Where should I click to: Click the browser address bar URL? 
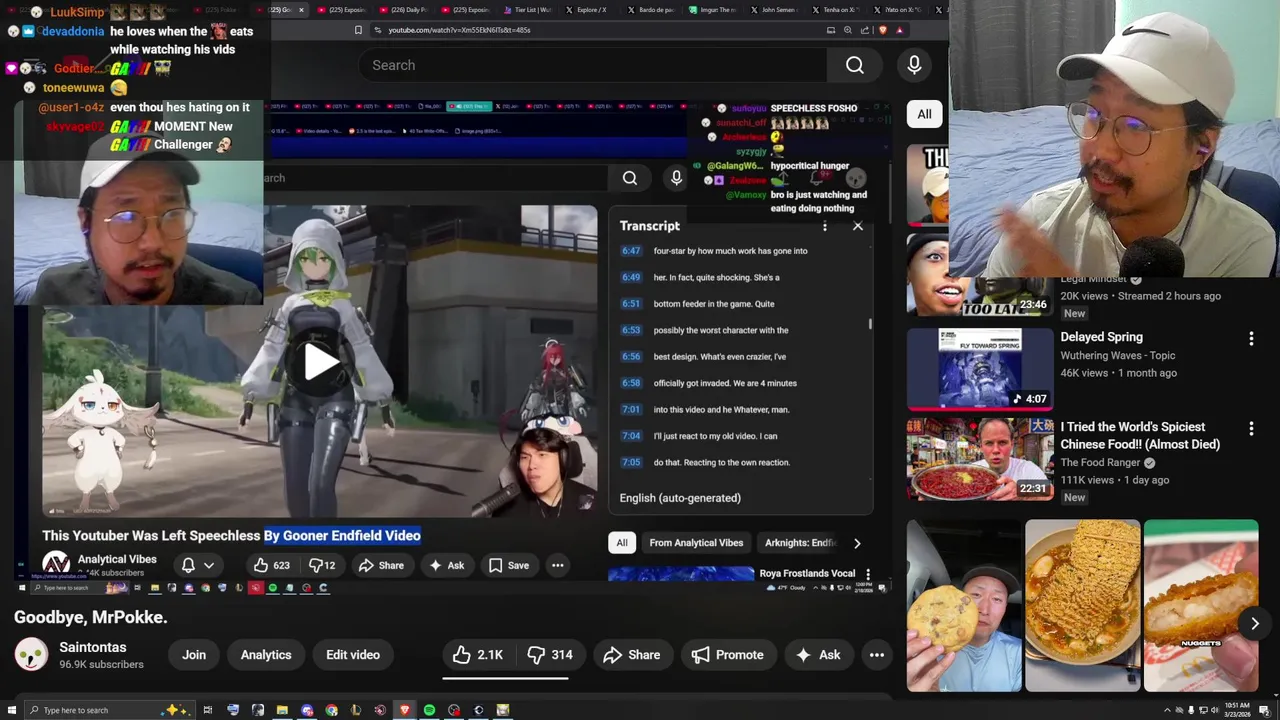[459, 30]
